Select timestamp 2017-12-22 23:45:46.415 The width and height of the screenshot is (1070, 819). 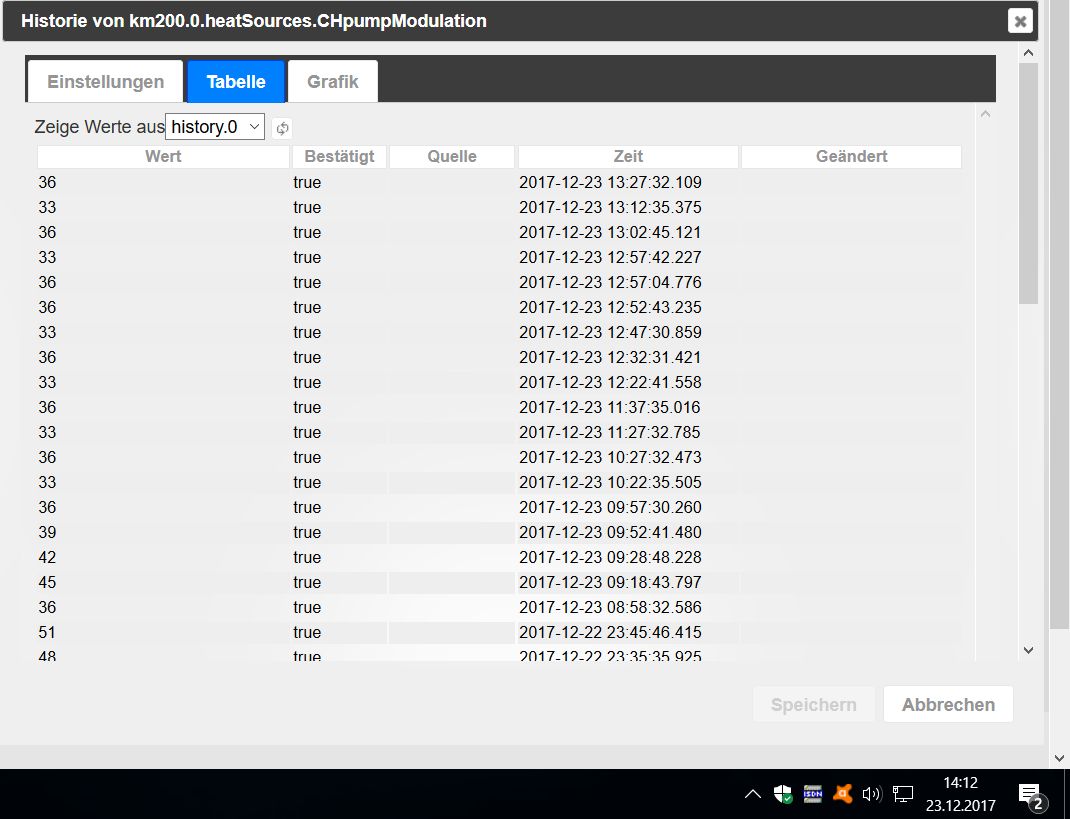click(x=610, y=633)
